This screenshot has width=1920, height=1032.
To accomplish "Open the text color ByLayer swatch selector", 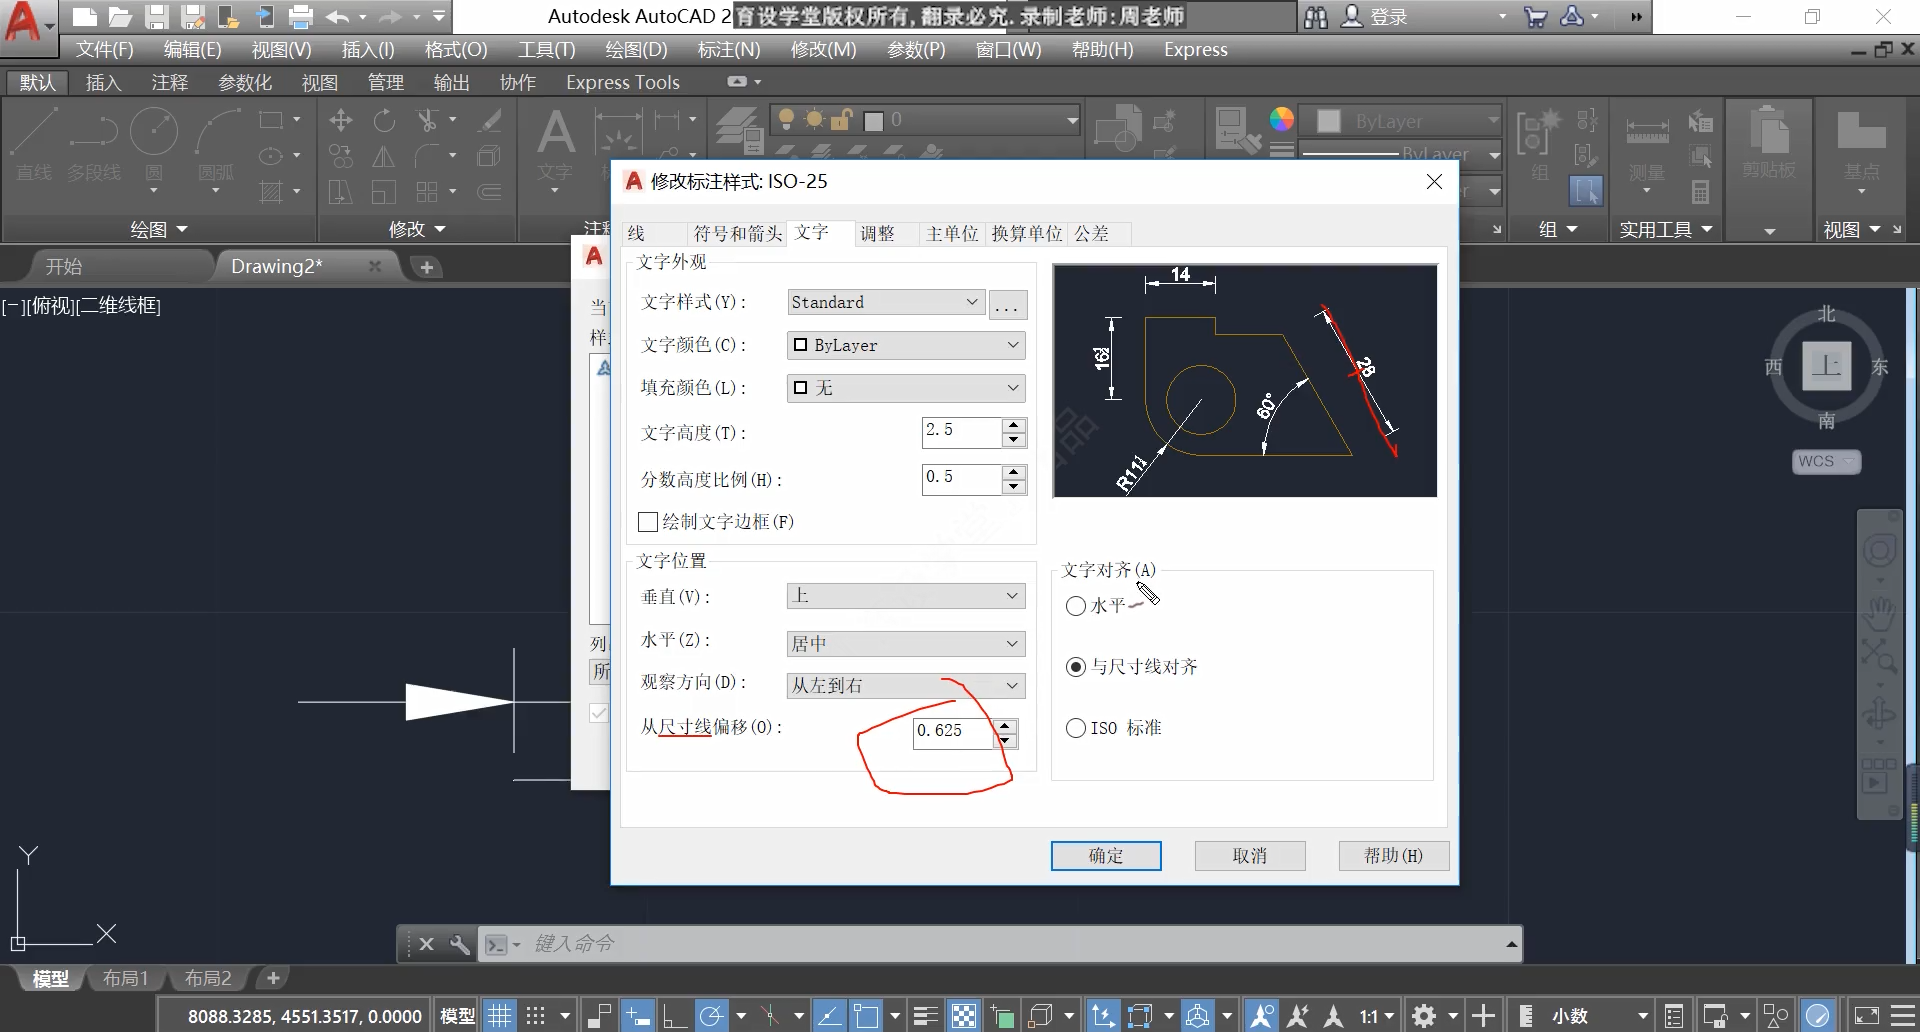I will pyautogui.click(x=905, y=346).
